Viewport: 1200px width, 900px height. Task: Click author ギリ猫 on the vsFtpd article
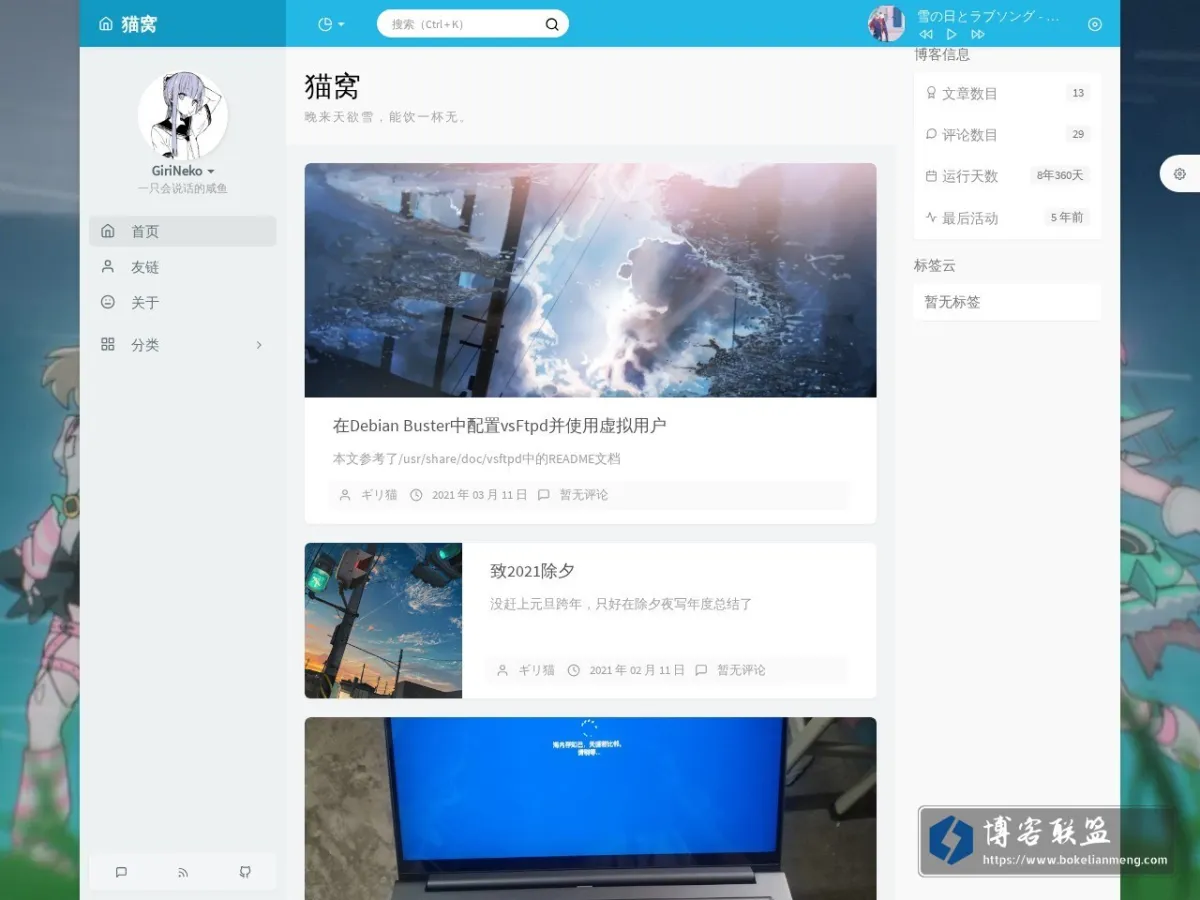[x=379, y=495]
